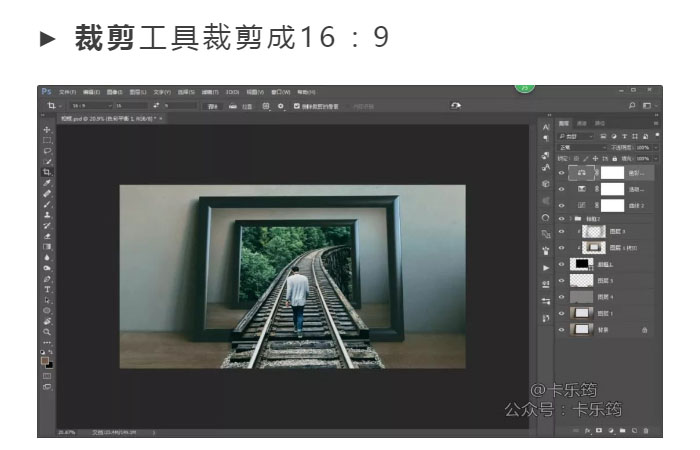Switch to the leftmost tab of the layers panel
The height and width of the screenshot is (450, 700).
(564, 123)
